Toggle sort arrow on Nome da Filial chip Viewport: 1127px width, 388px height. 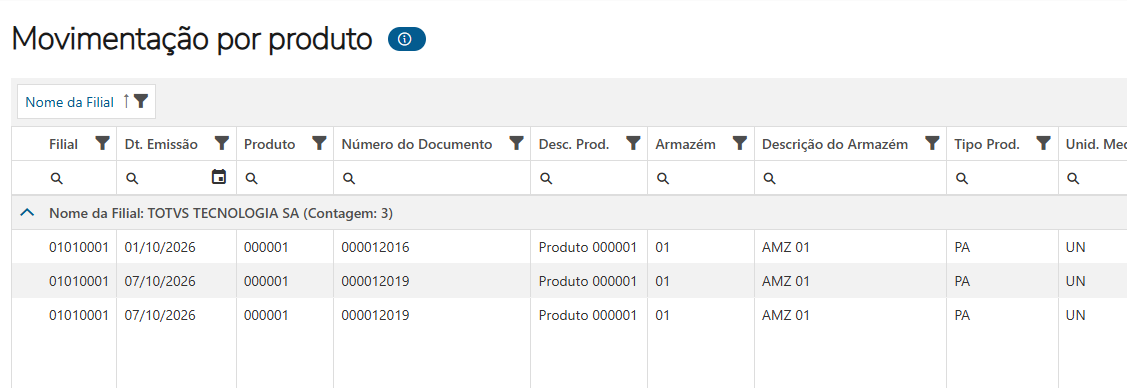(x=126, y=101)
